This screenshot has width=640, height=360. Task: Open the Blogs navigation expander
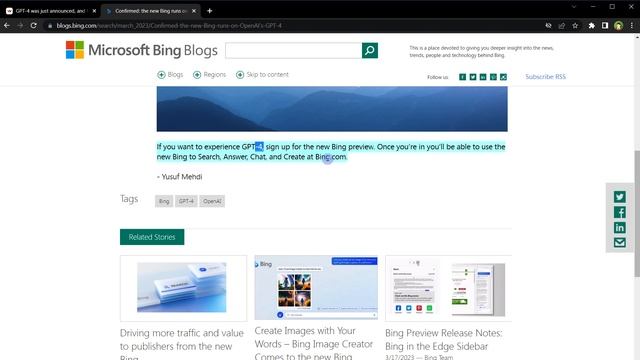click(x=170, y=75)
